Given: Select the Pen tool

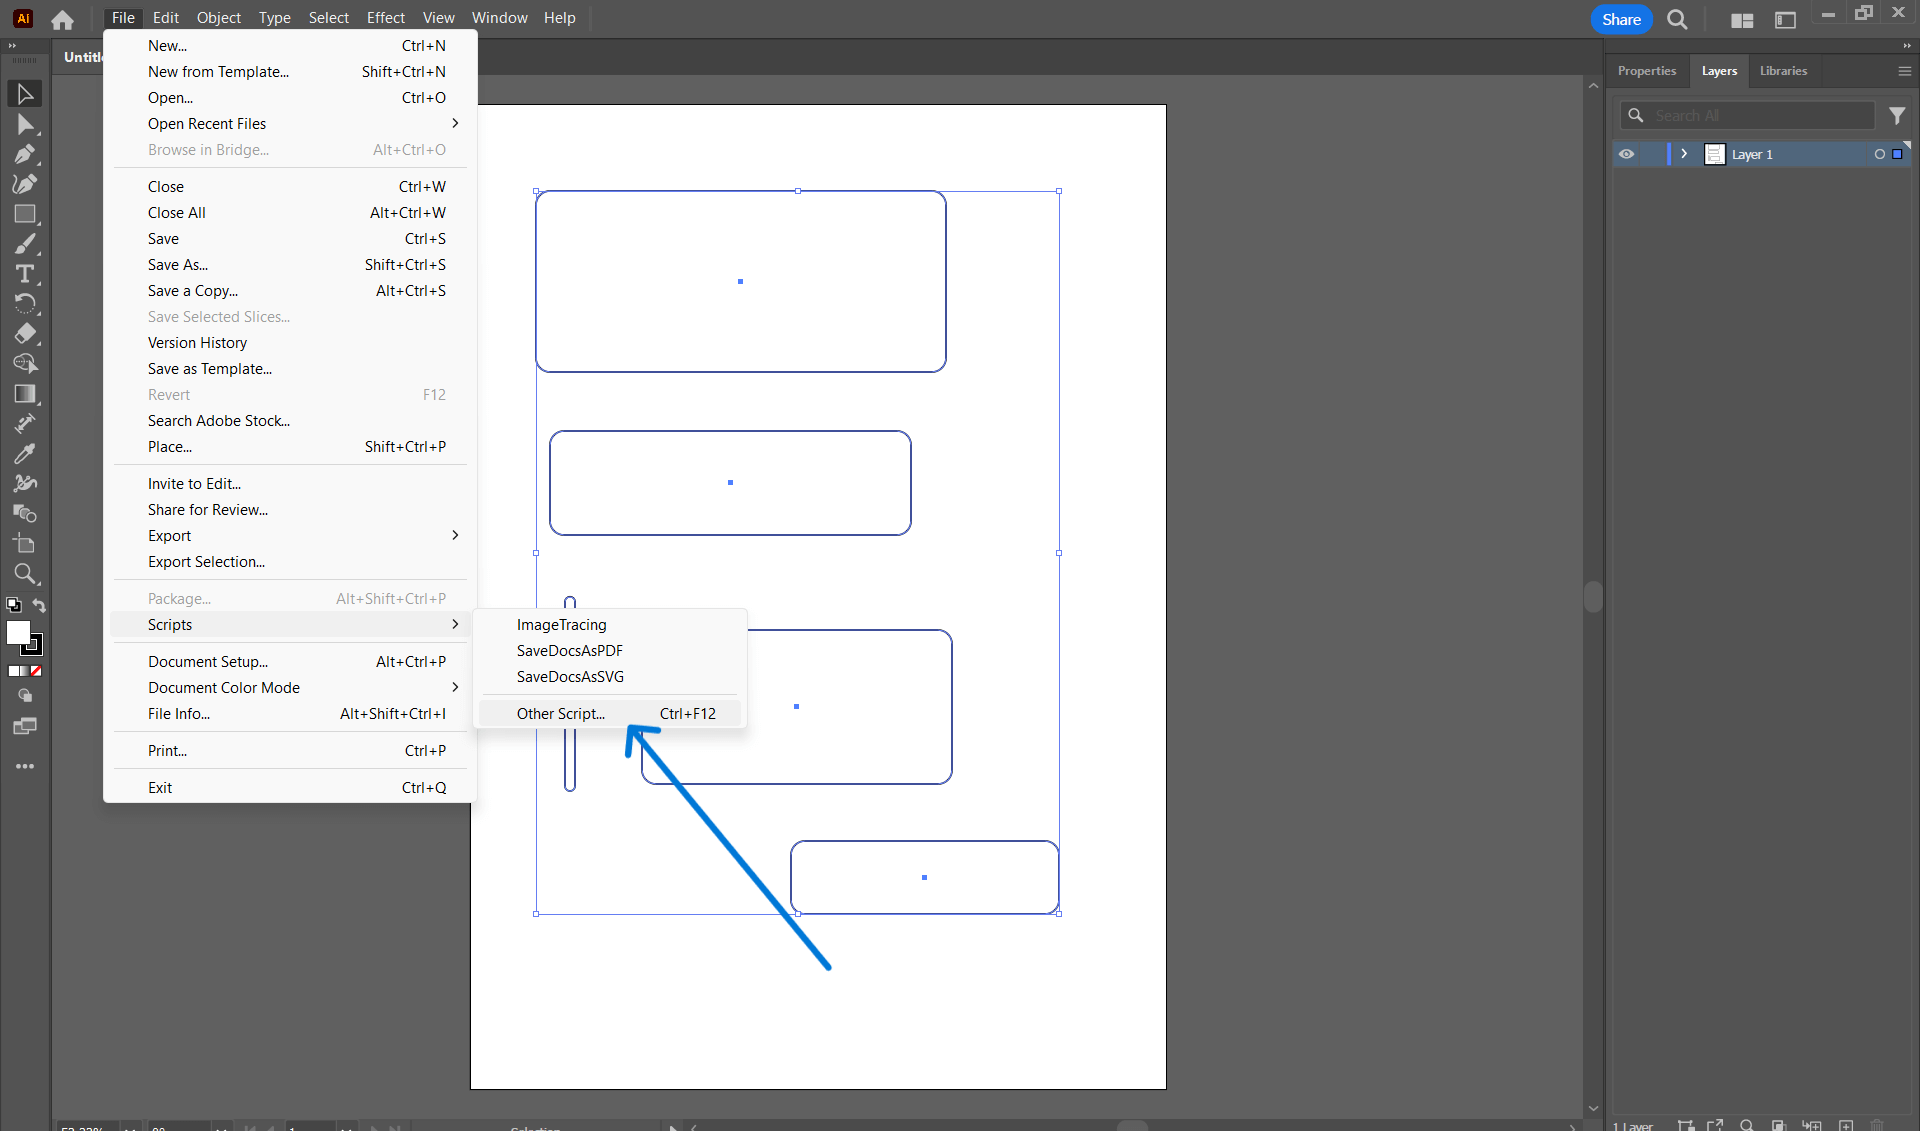Looking at the screenshot, I should tap(25, 154).
